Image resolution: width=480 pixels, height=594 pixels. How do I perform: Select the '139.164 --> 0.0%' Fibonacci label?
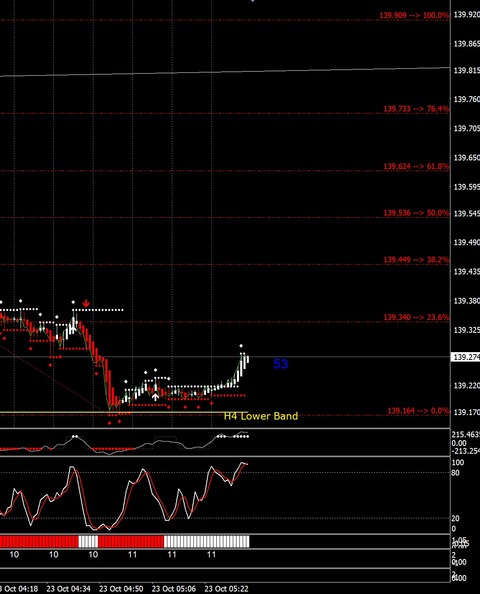pyautogui.click(x=418, y=411)
